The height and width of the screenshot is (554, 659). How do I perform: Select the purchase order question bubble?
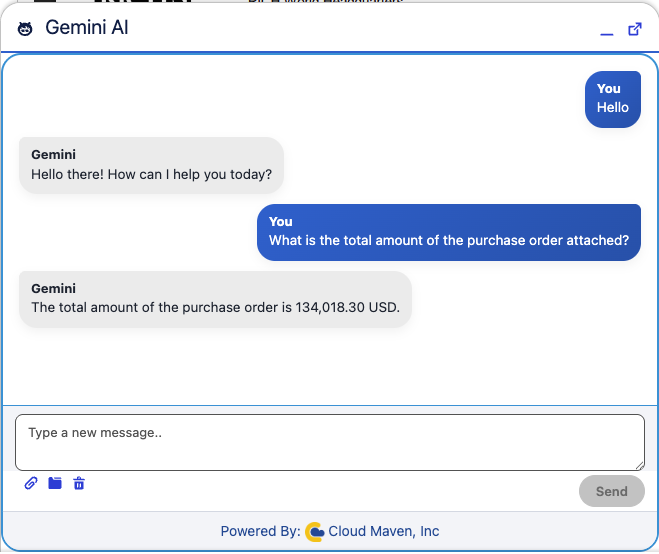449,232
